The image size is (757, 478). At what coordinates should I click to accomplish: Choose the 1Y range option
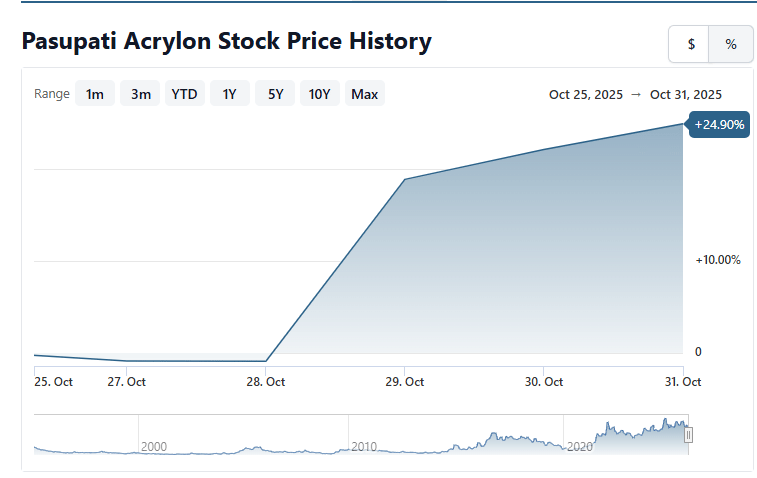pos(229,94)
